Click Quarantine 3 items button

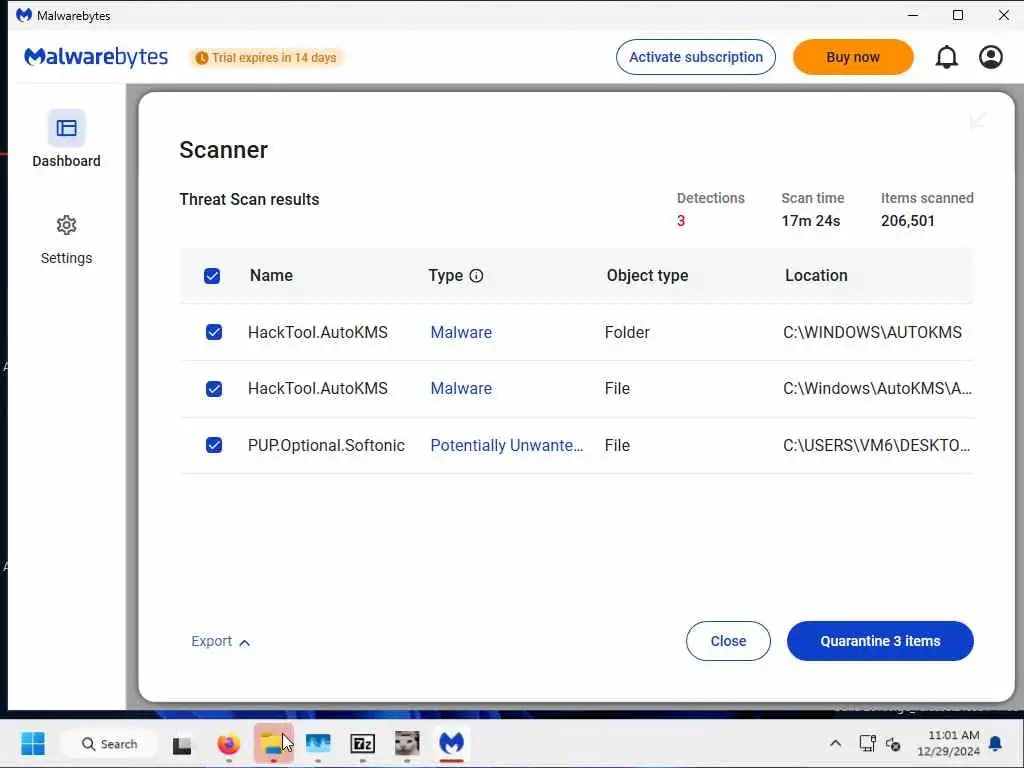(x=880, y=641)
